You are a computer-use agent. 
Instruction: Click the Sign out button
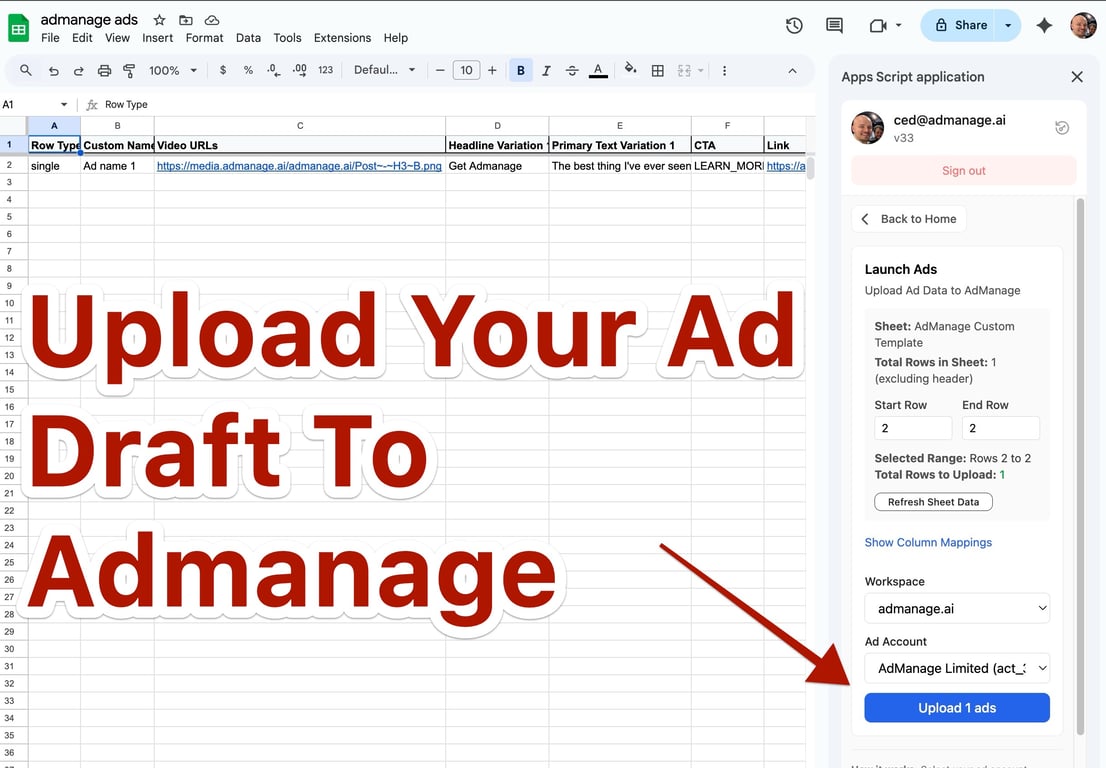[964, 171]
